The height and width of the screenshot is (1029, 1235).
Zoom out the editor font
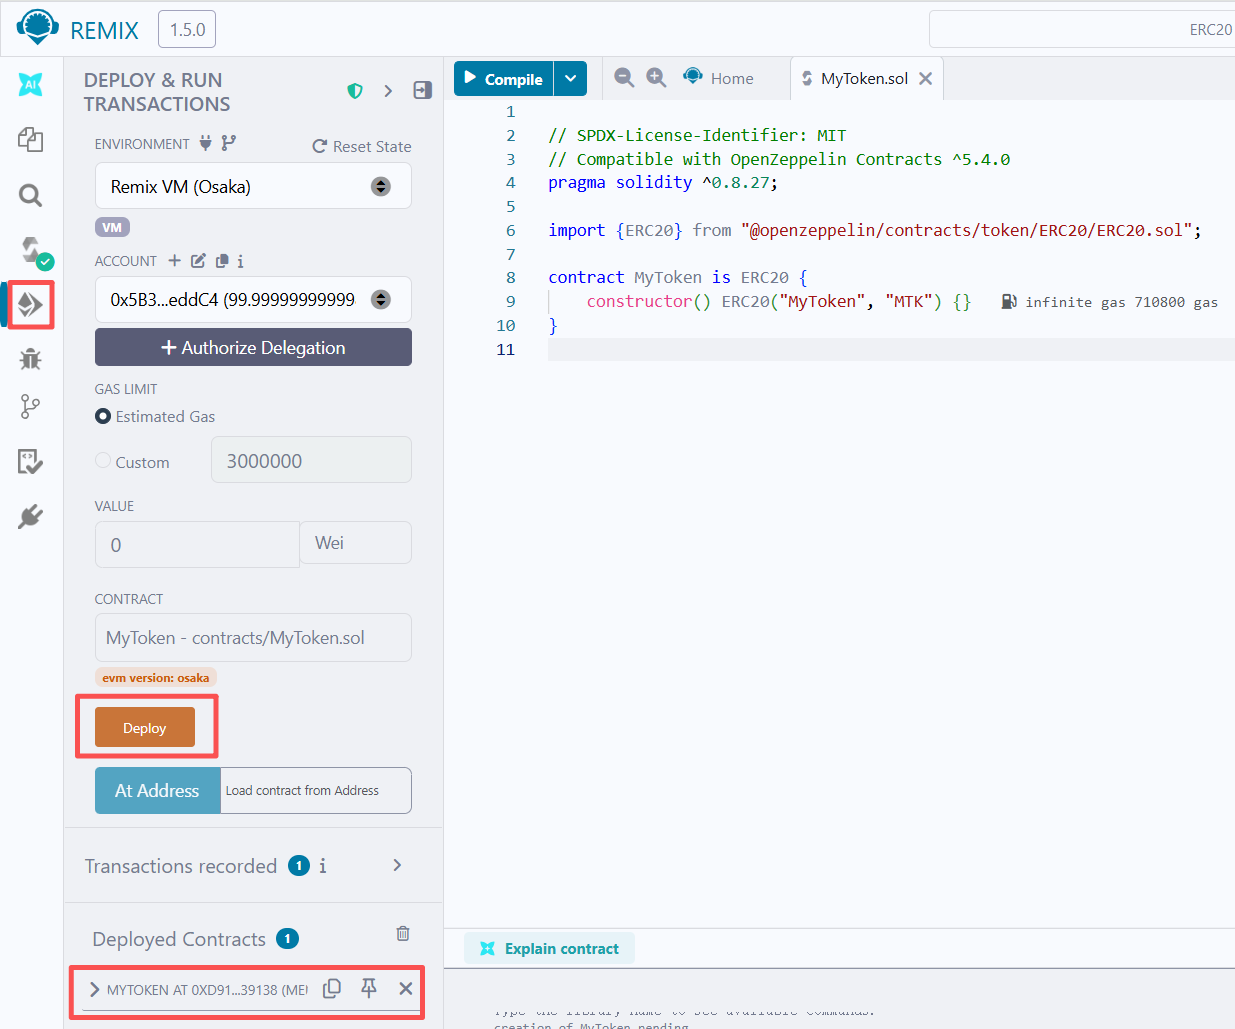pos(624,78)
